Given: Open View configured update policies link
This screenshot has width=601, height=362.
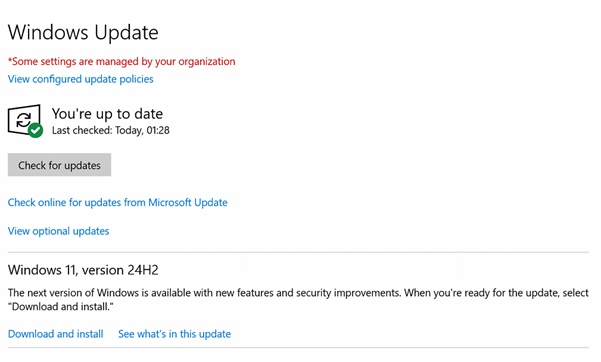Looking at the screenshot, I should [x=80, y=79].
